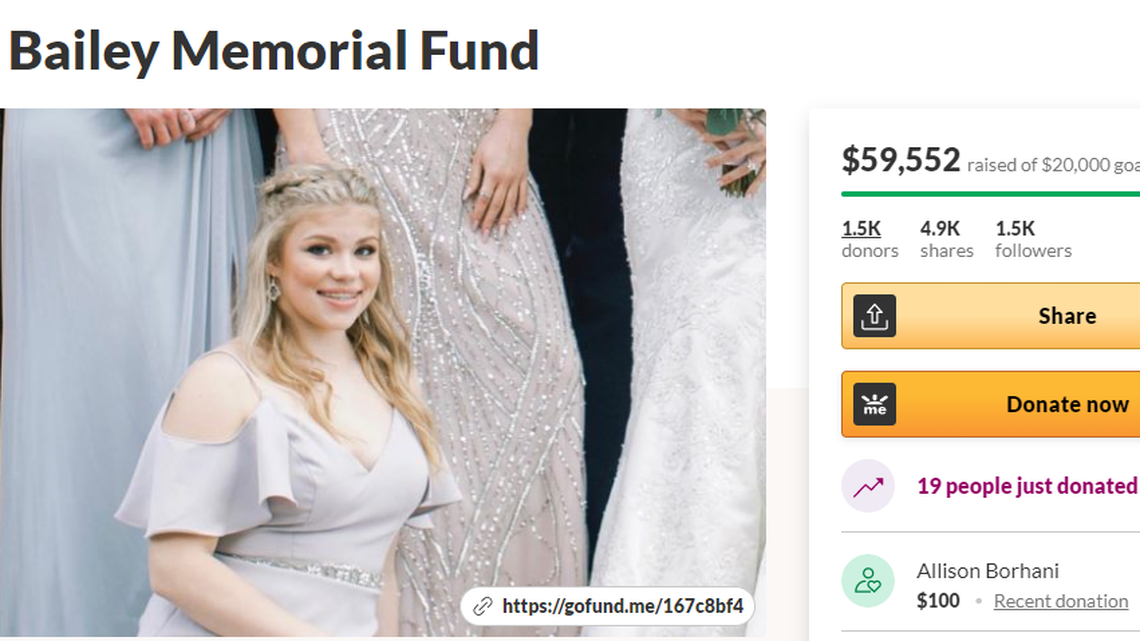
Task: Select donor name Allison Borhani
Action: click(987, 571)
